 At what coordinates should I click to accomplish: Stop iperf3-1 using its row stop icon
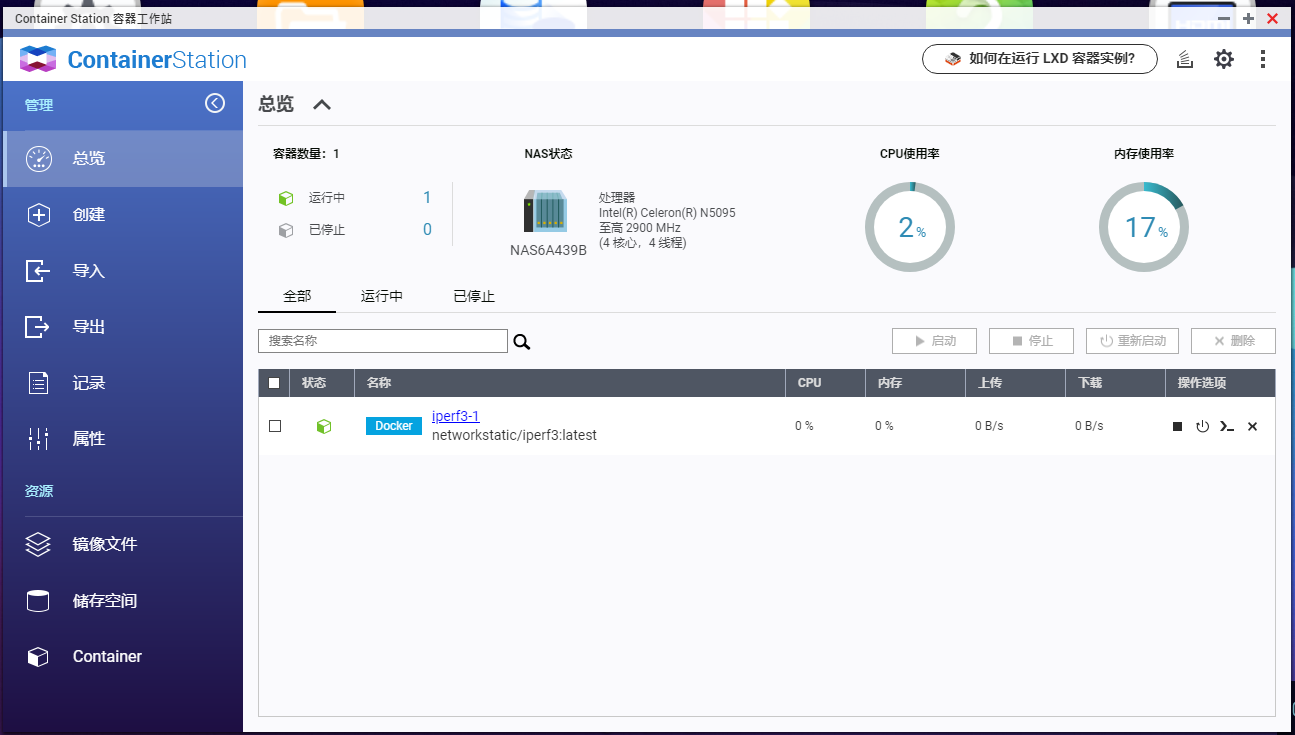pos(1177,426)
